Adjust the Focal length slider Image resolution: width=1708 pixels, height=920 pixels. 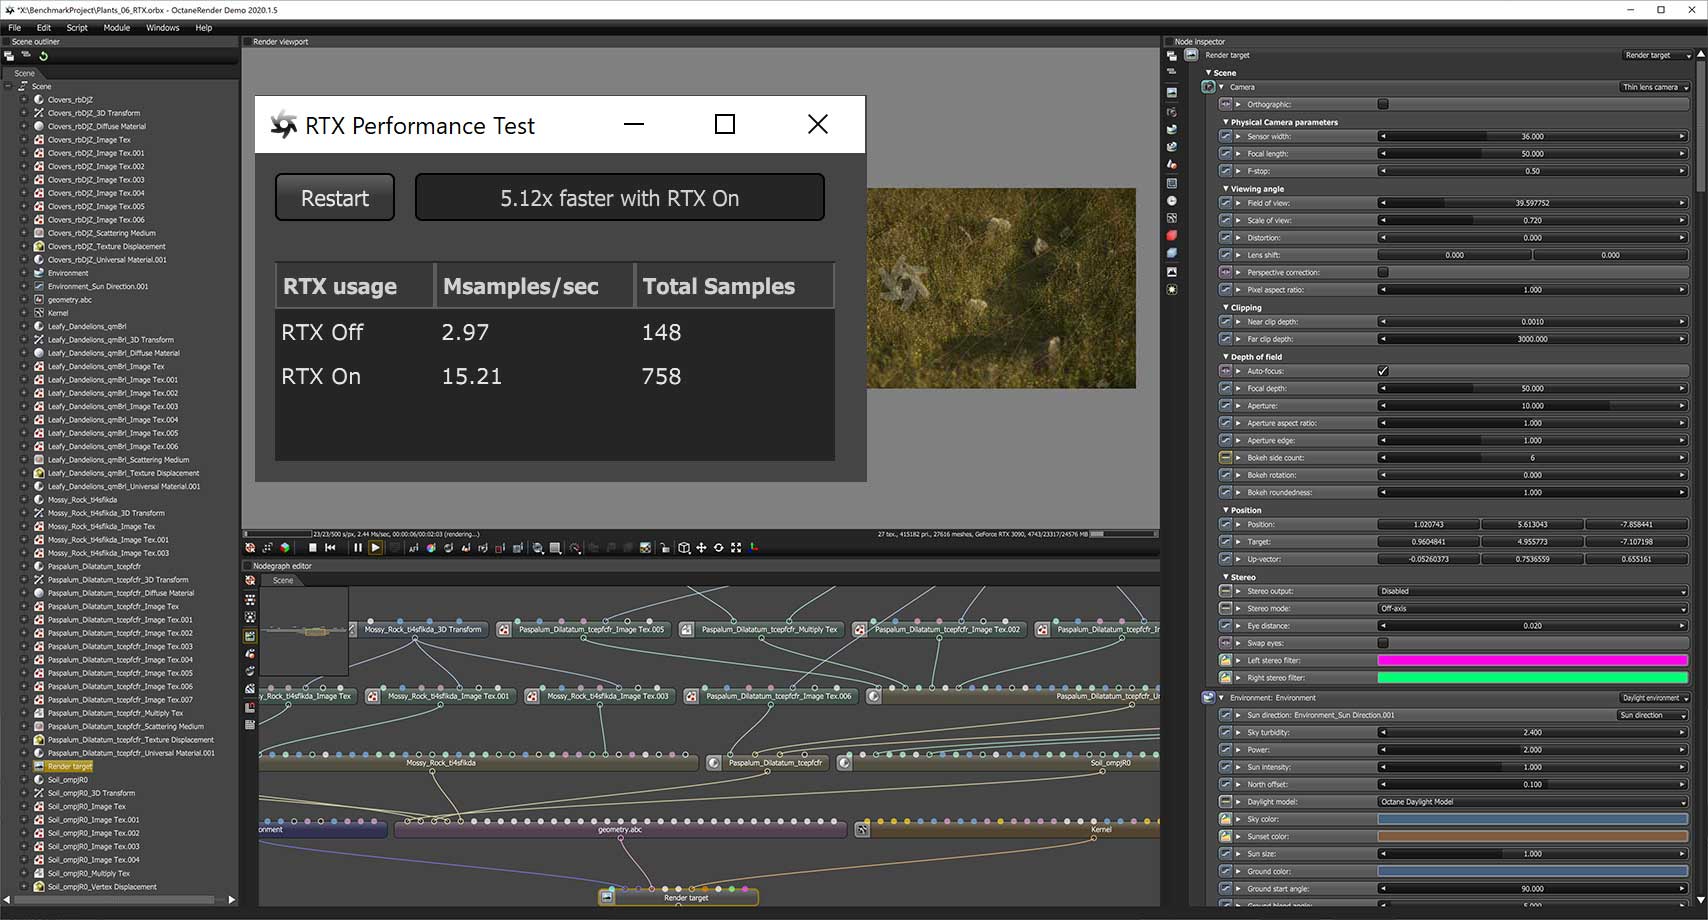[1533, 154]
